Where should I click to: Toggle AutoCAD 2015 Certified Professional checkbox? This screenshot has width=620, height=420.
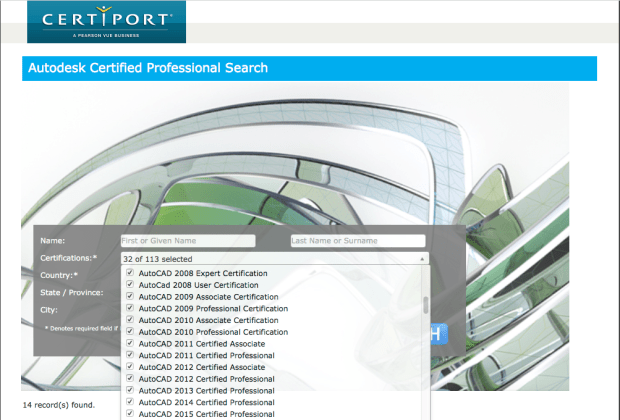(130, 413)
